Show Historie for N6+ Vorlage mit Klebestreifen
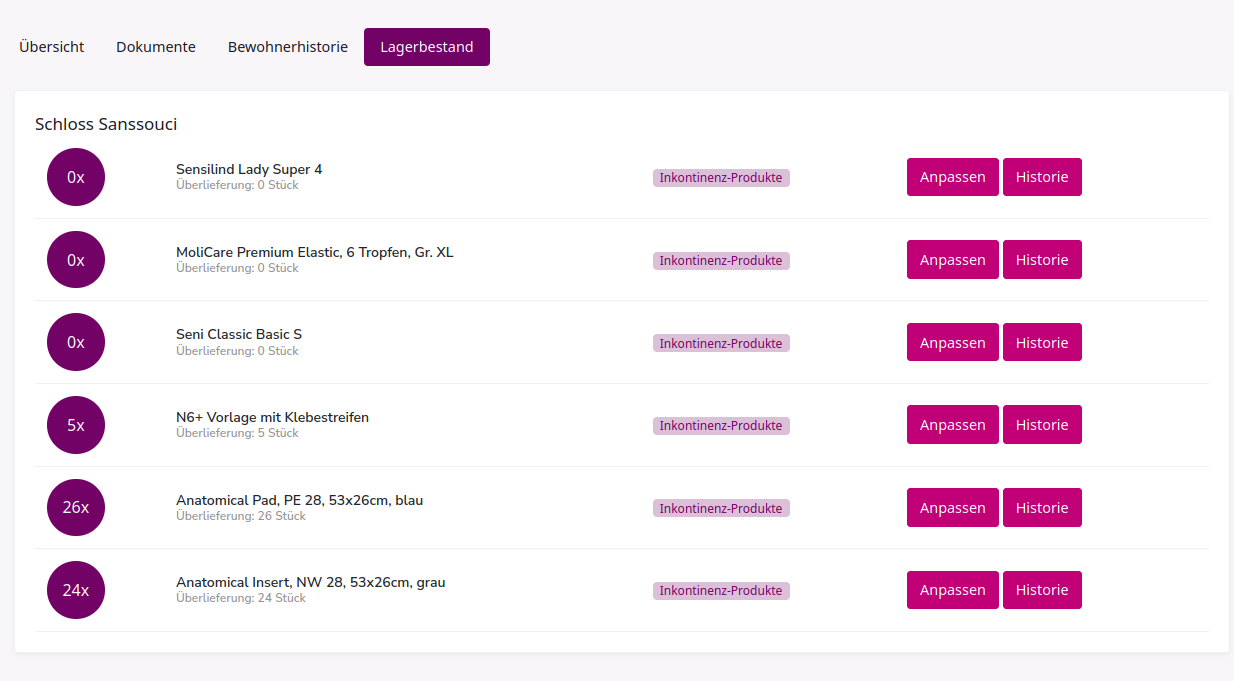The image size is (1234, 681). pos(1042,425)
